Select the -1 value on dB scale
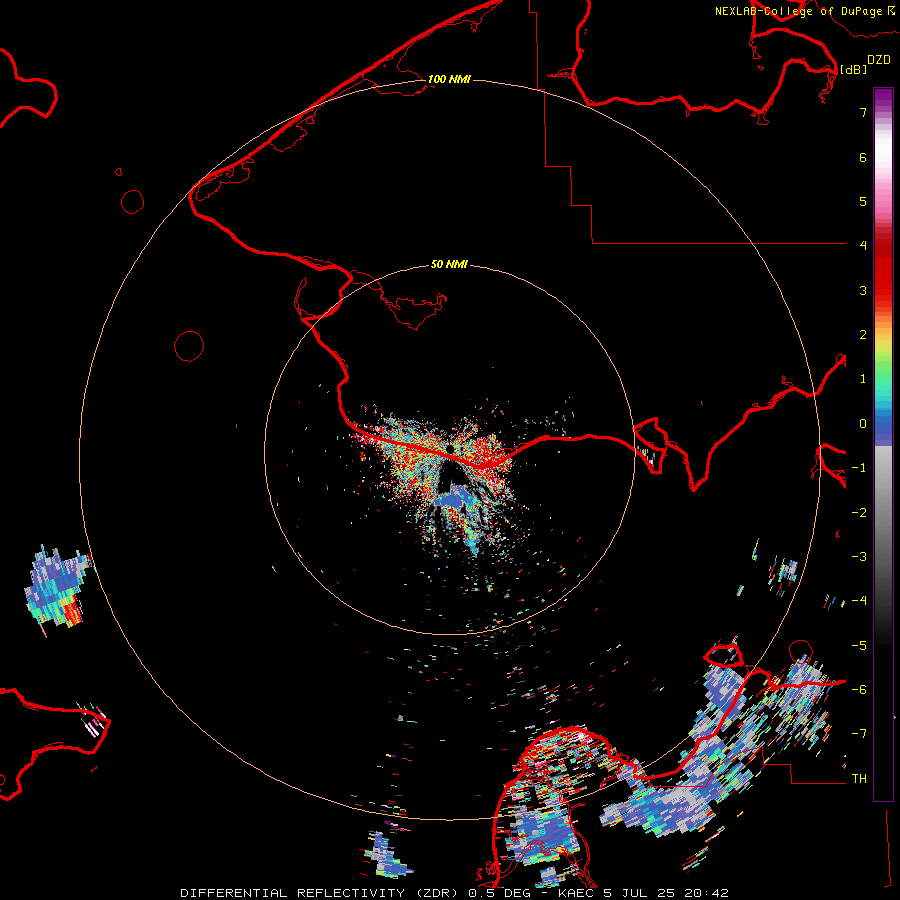The image size is (900, 900). pyautogui.click(x=859, y=468)
